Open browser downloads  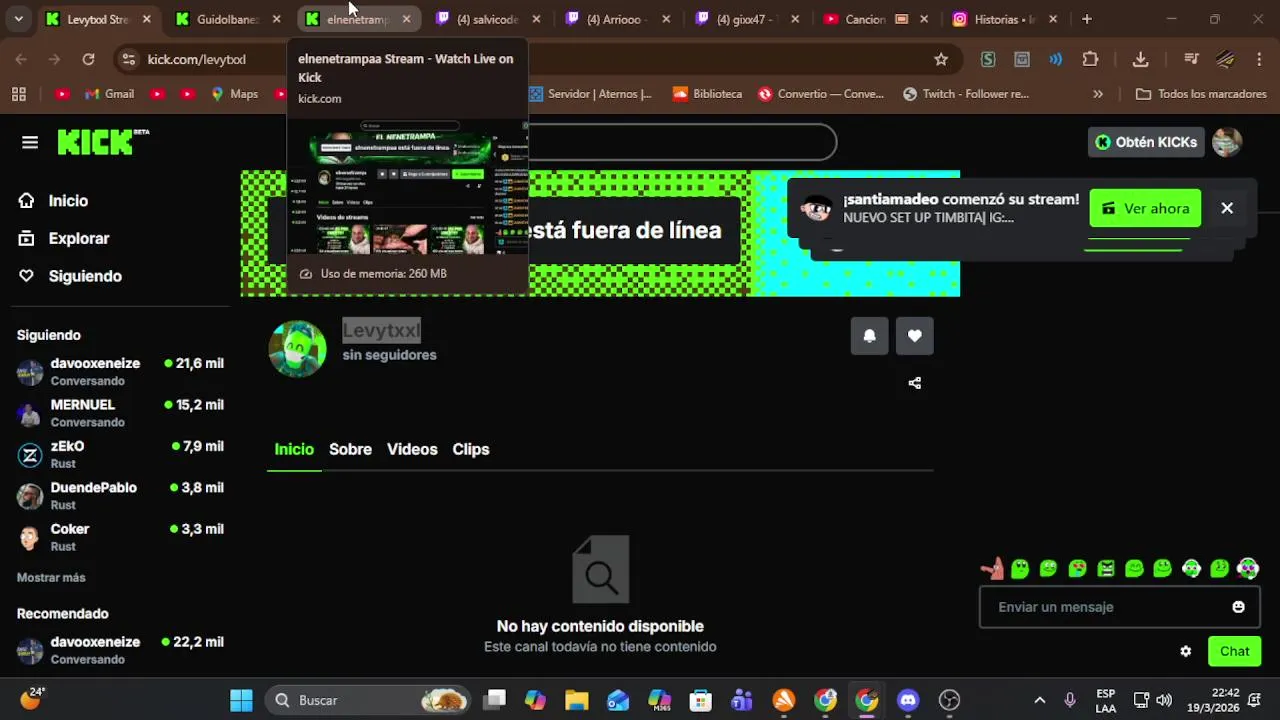[1140, 59]
